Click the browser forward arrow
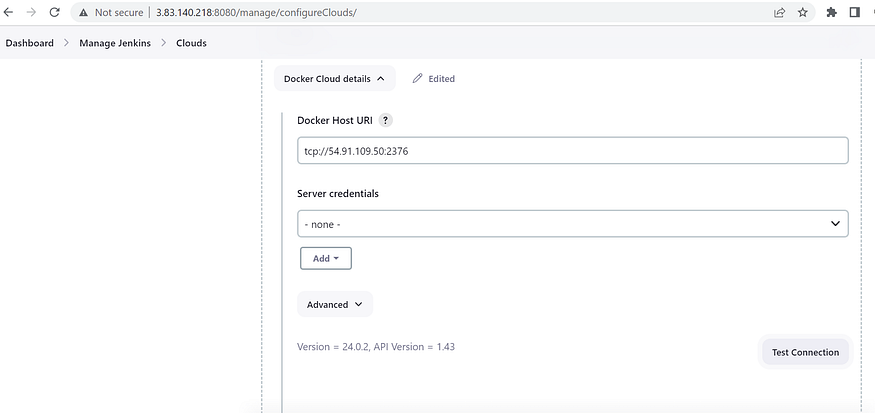 coord(31,12)
